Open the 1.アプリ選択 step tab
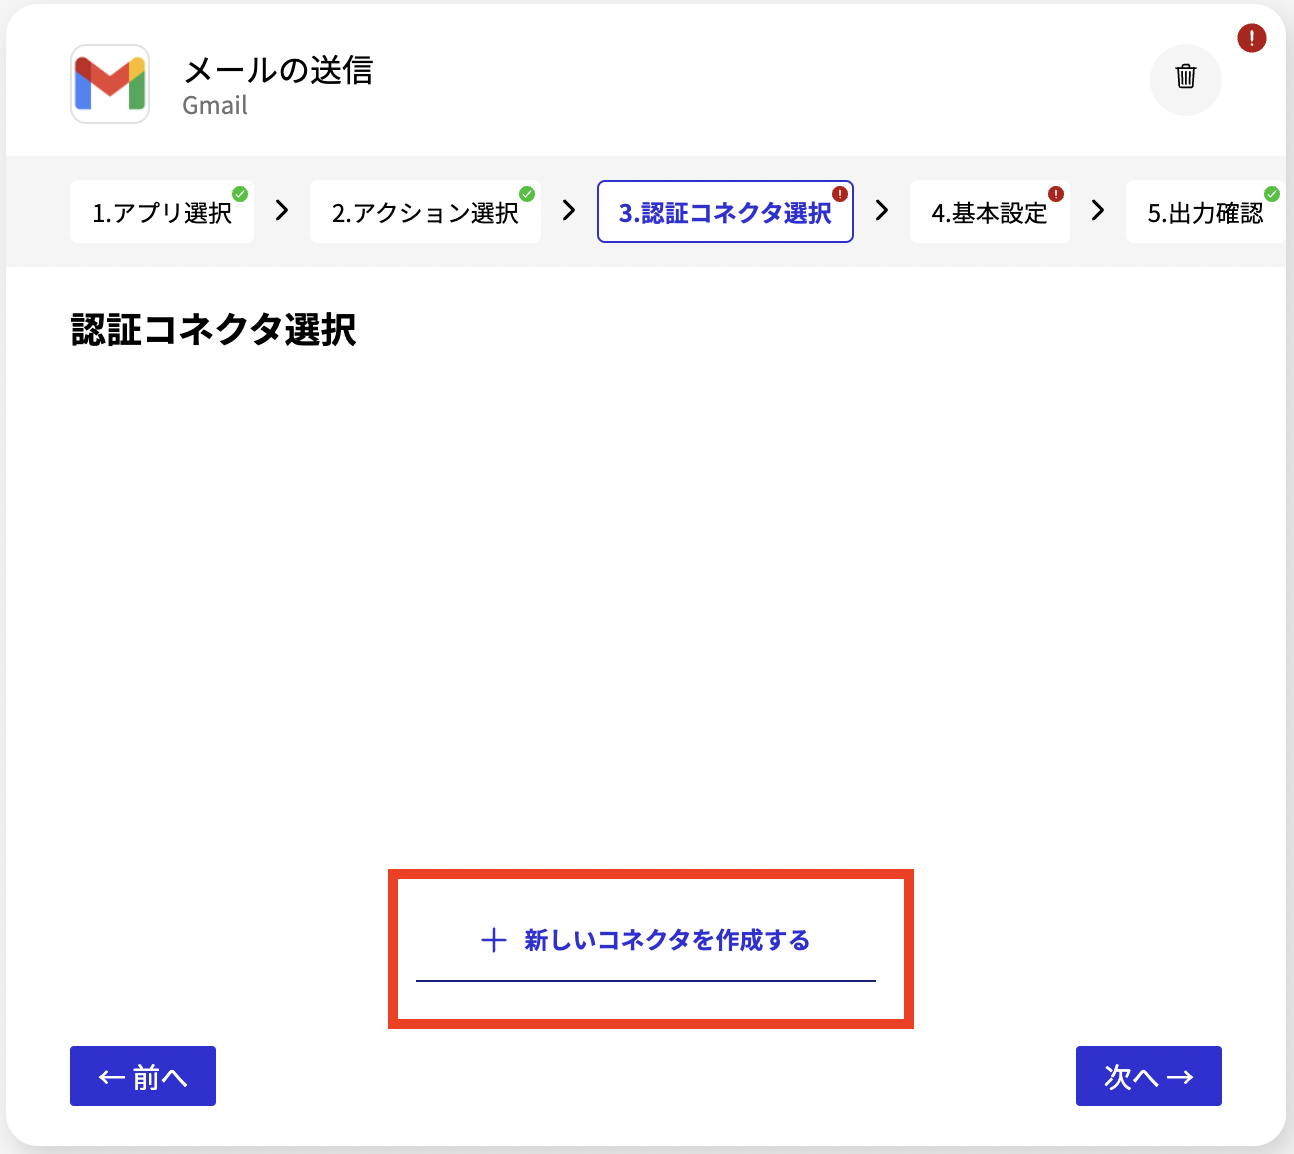Viewport: 1294px width, 1154px height. (162, 212)
